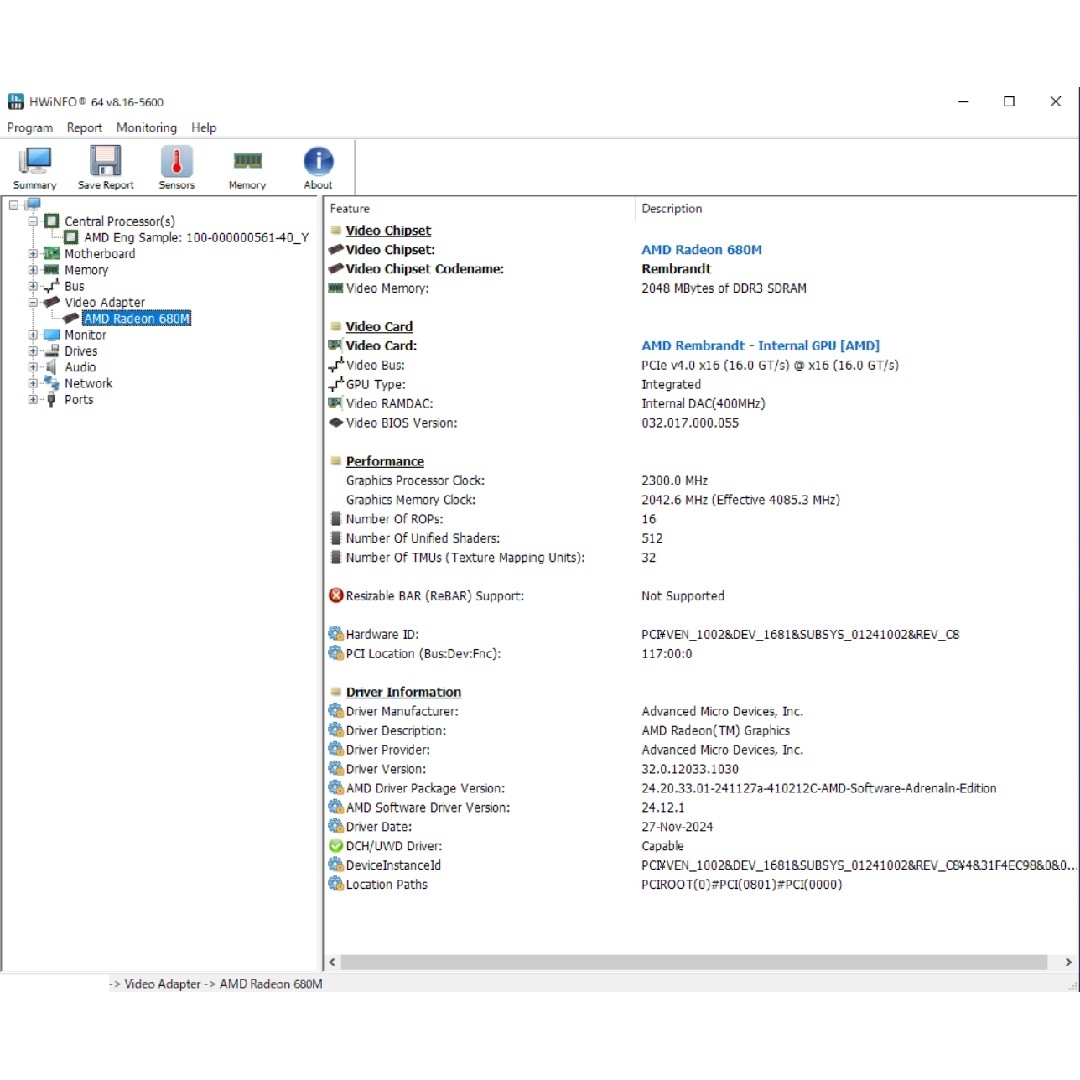Expand the Memory tree node
The height and width of the screenshot is (1080, 1080).
coord(33,270)
